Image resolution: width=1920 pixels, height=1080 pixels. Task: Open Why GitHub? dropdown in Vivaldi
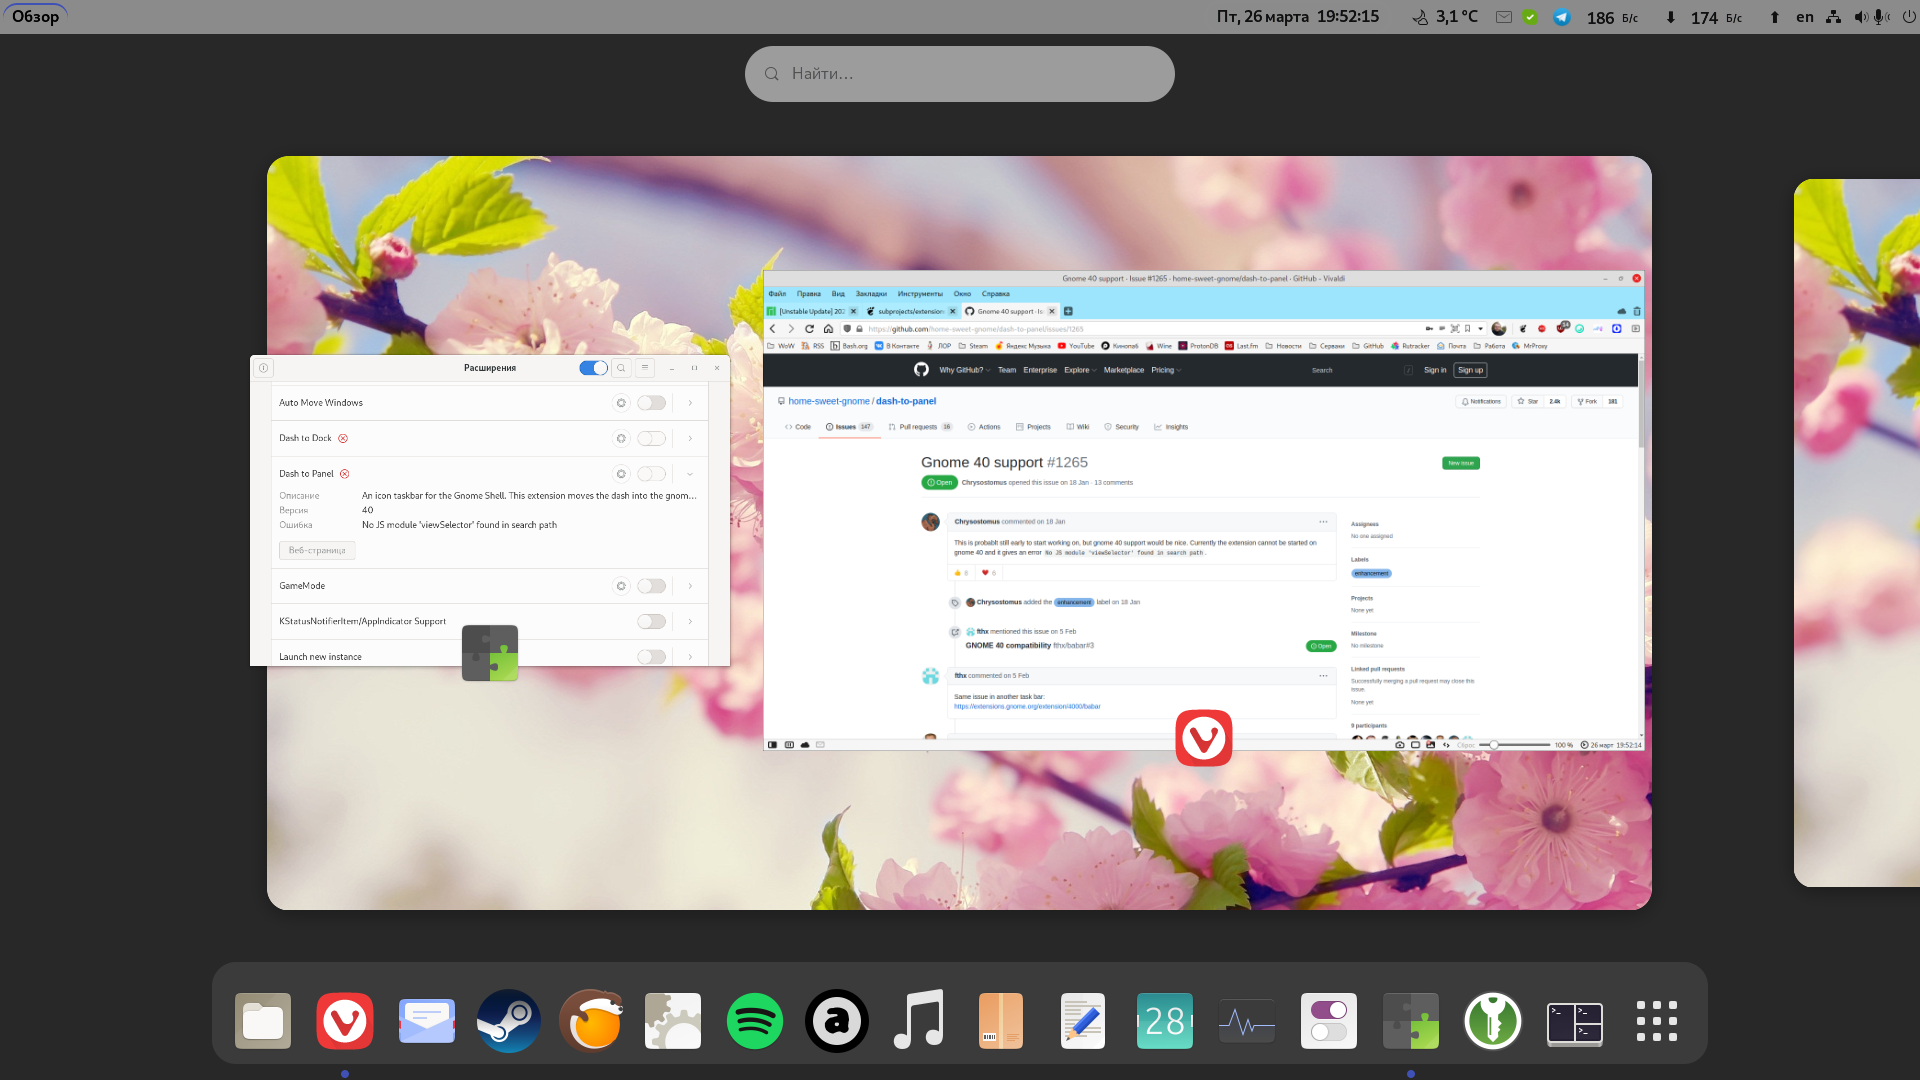pos(964,370)
